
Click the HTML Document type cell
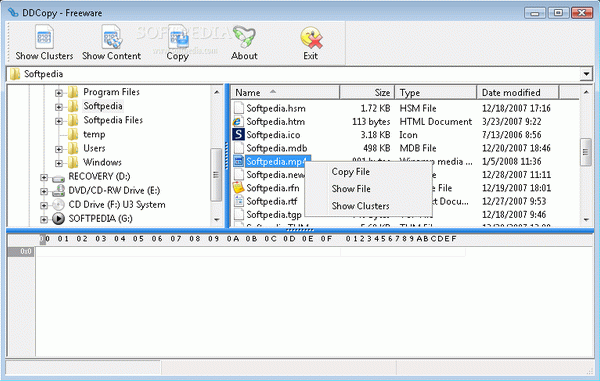(x=435, y=122)
